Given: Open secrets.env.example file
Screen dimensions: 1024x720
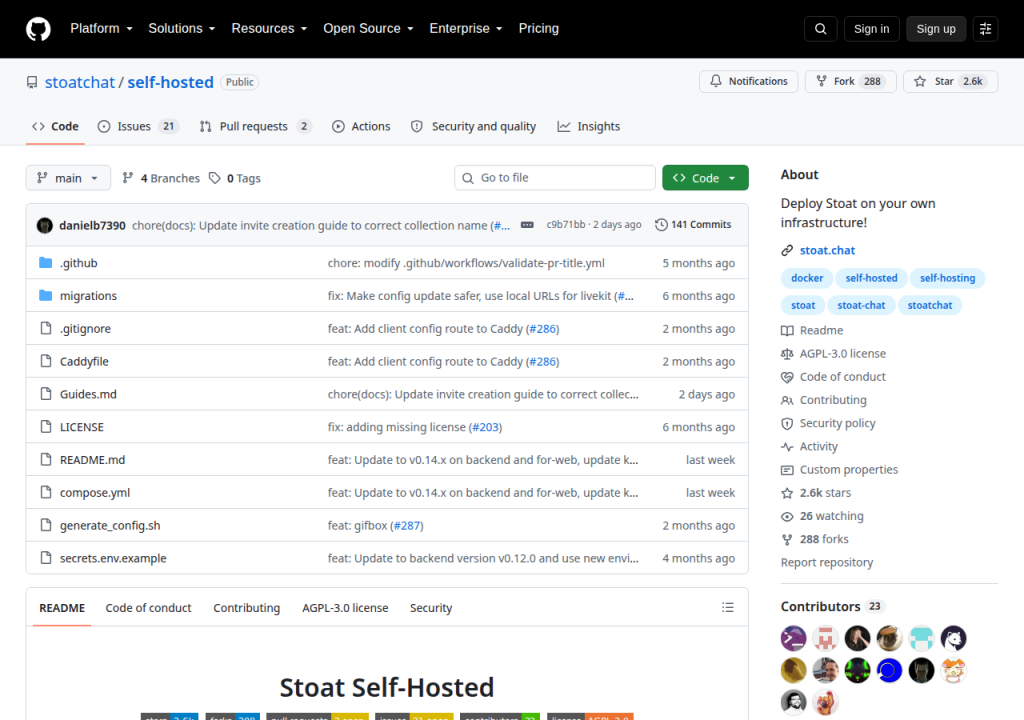Looking at the screenshot, I should click(113, 558).
